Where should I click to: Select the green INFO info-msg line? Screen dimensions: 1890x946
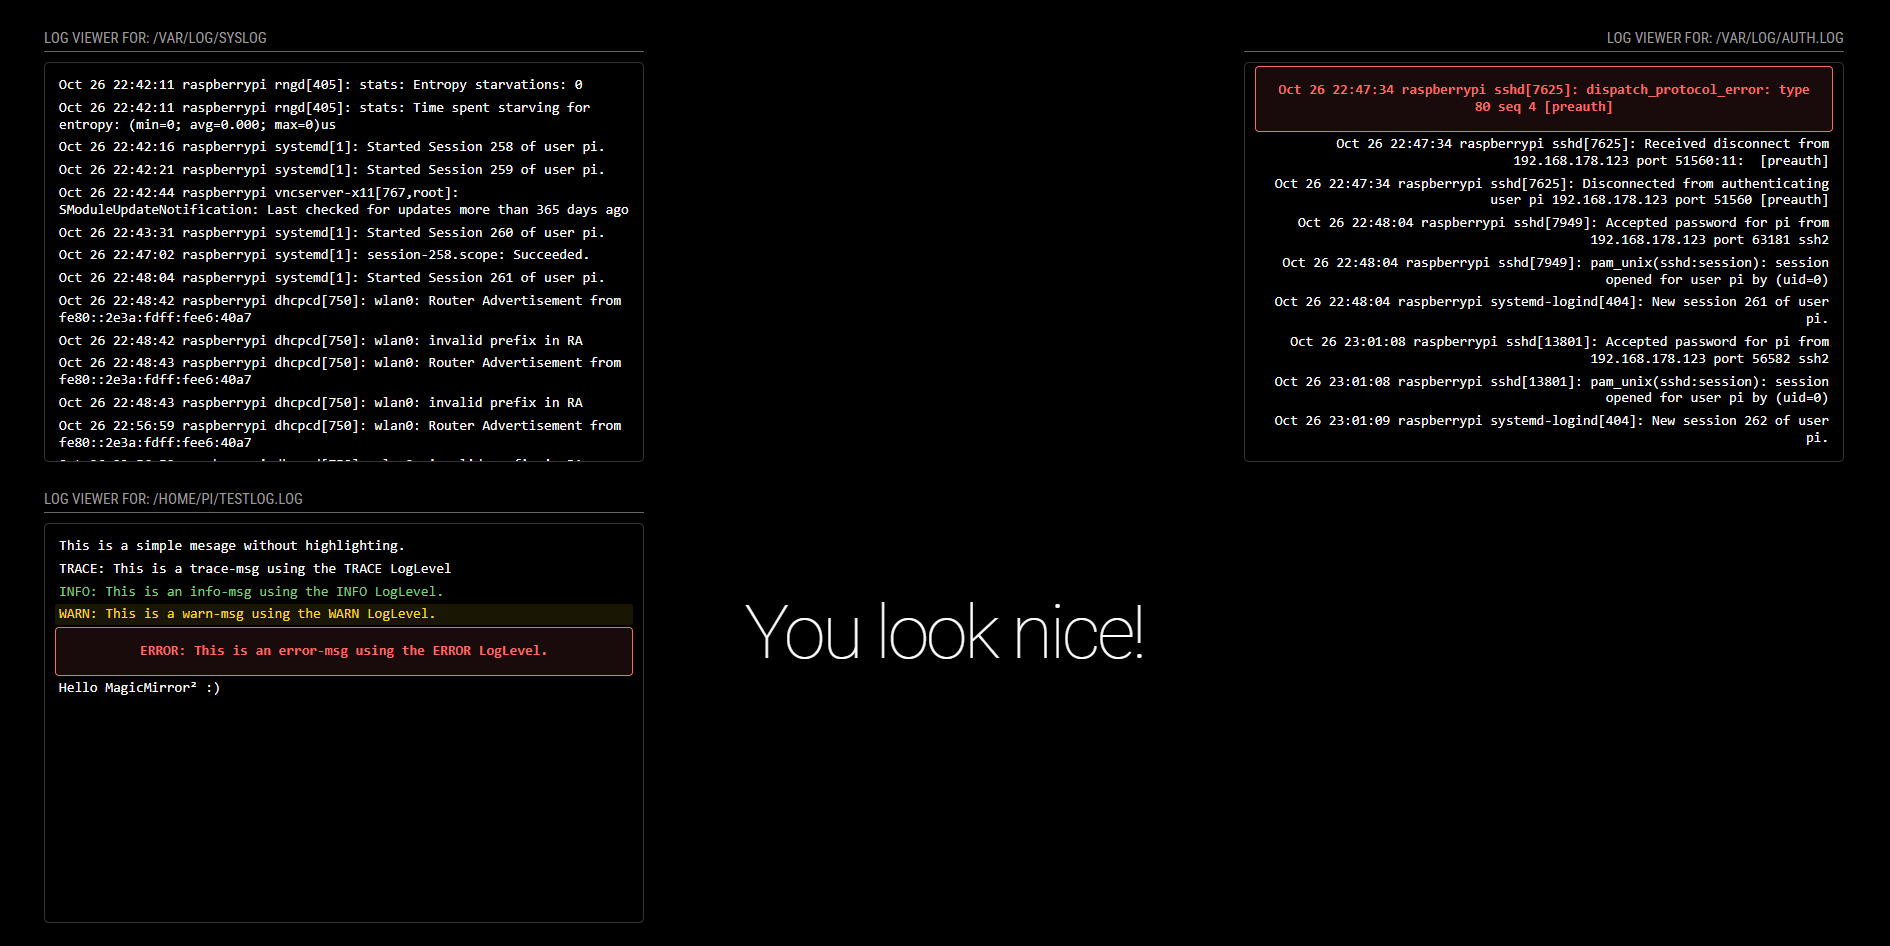250,592
